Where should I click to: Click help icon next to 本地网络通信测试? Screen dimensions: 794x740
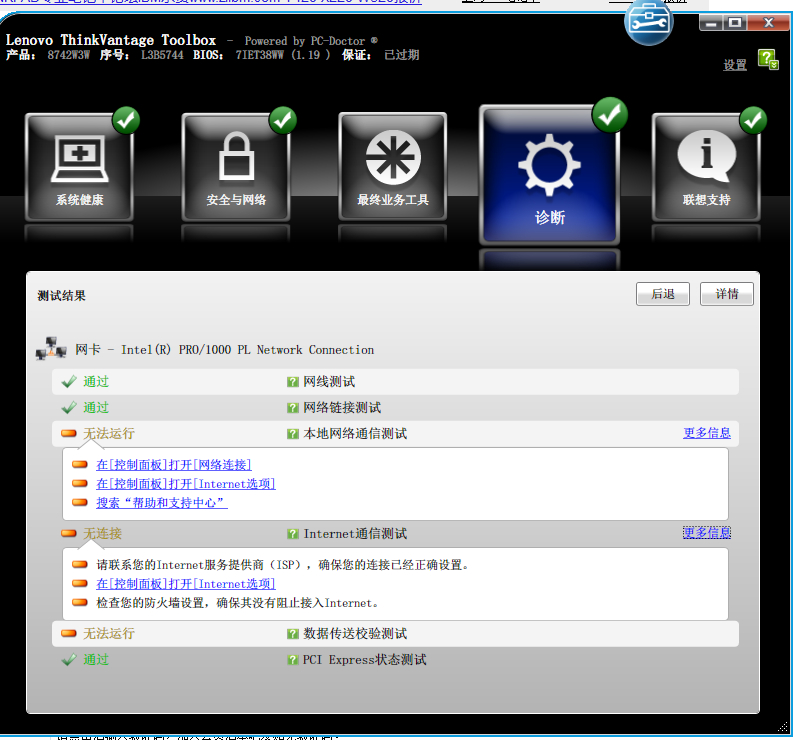293,434
